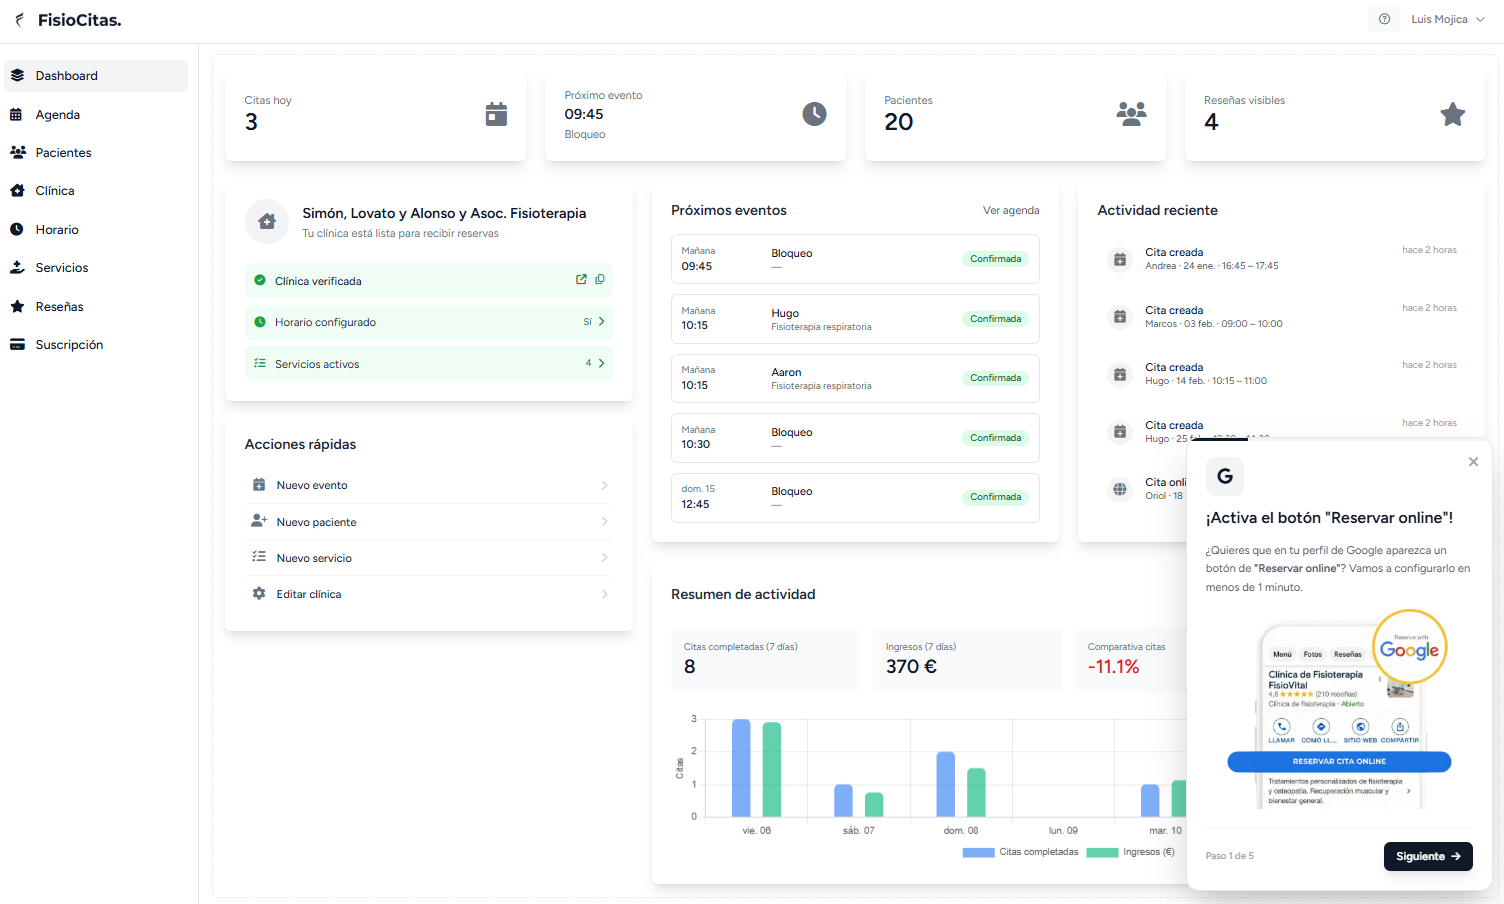This screenshot has height=904, width=1504.
Task: Close the Google Reservar online popup
Action: pos(1473,462)
